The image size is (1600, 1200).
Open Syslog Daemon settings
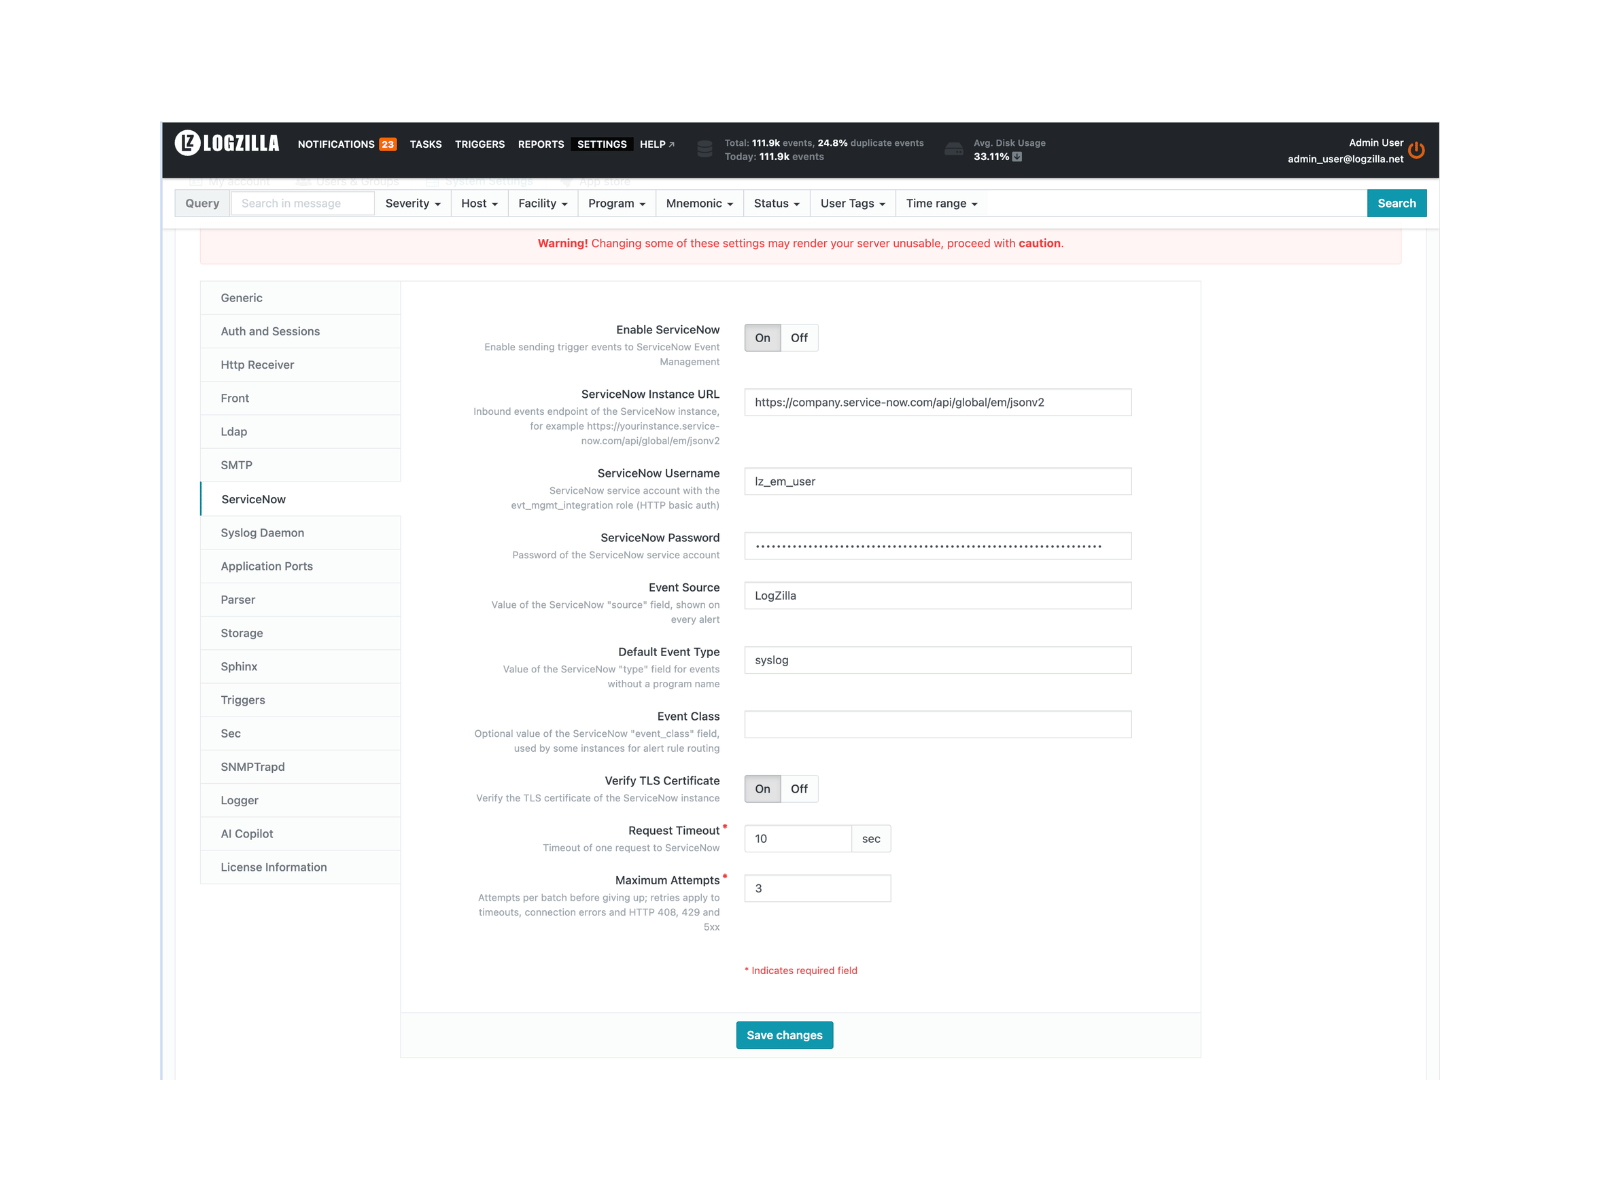(x=301, y=533)
